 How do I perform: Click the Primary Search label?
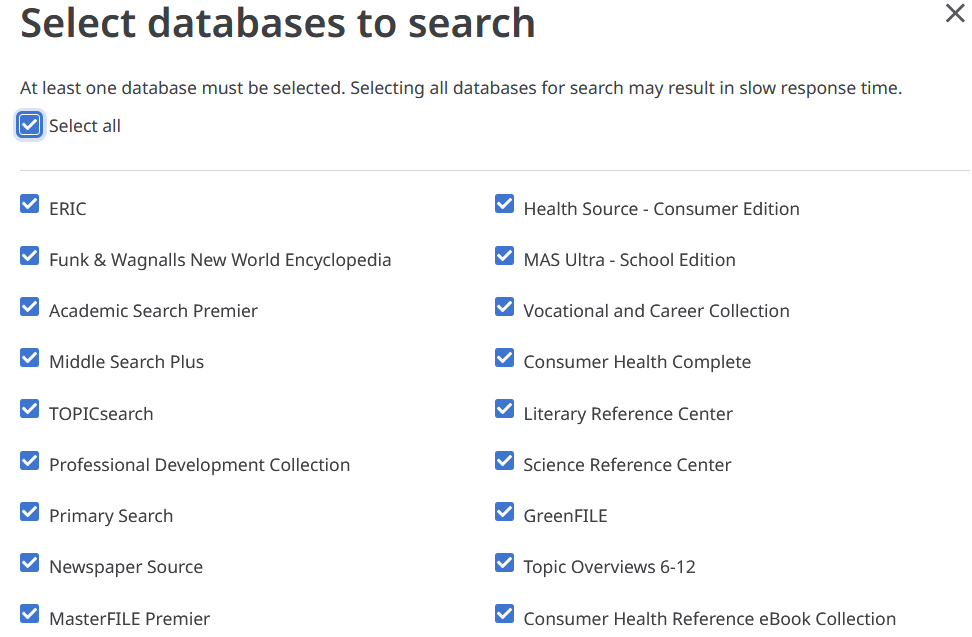pos(111,516)
